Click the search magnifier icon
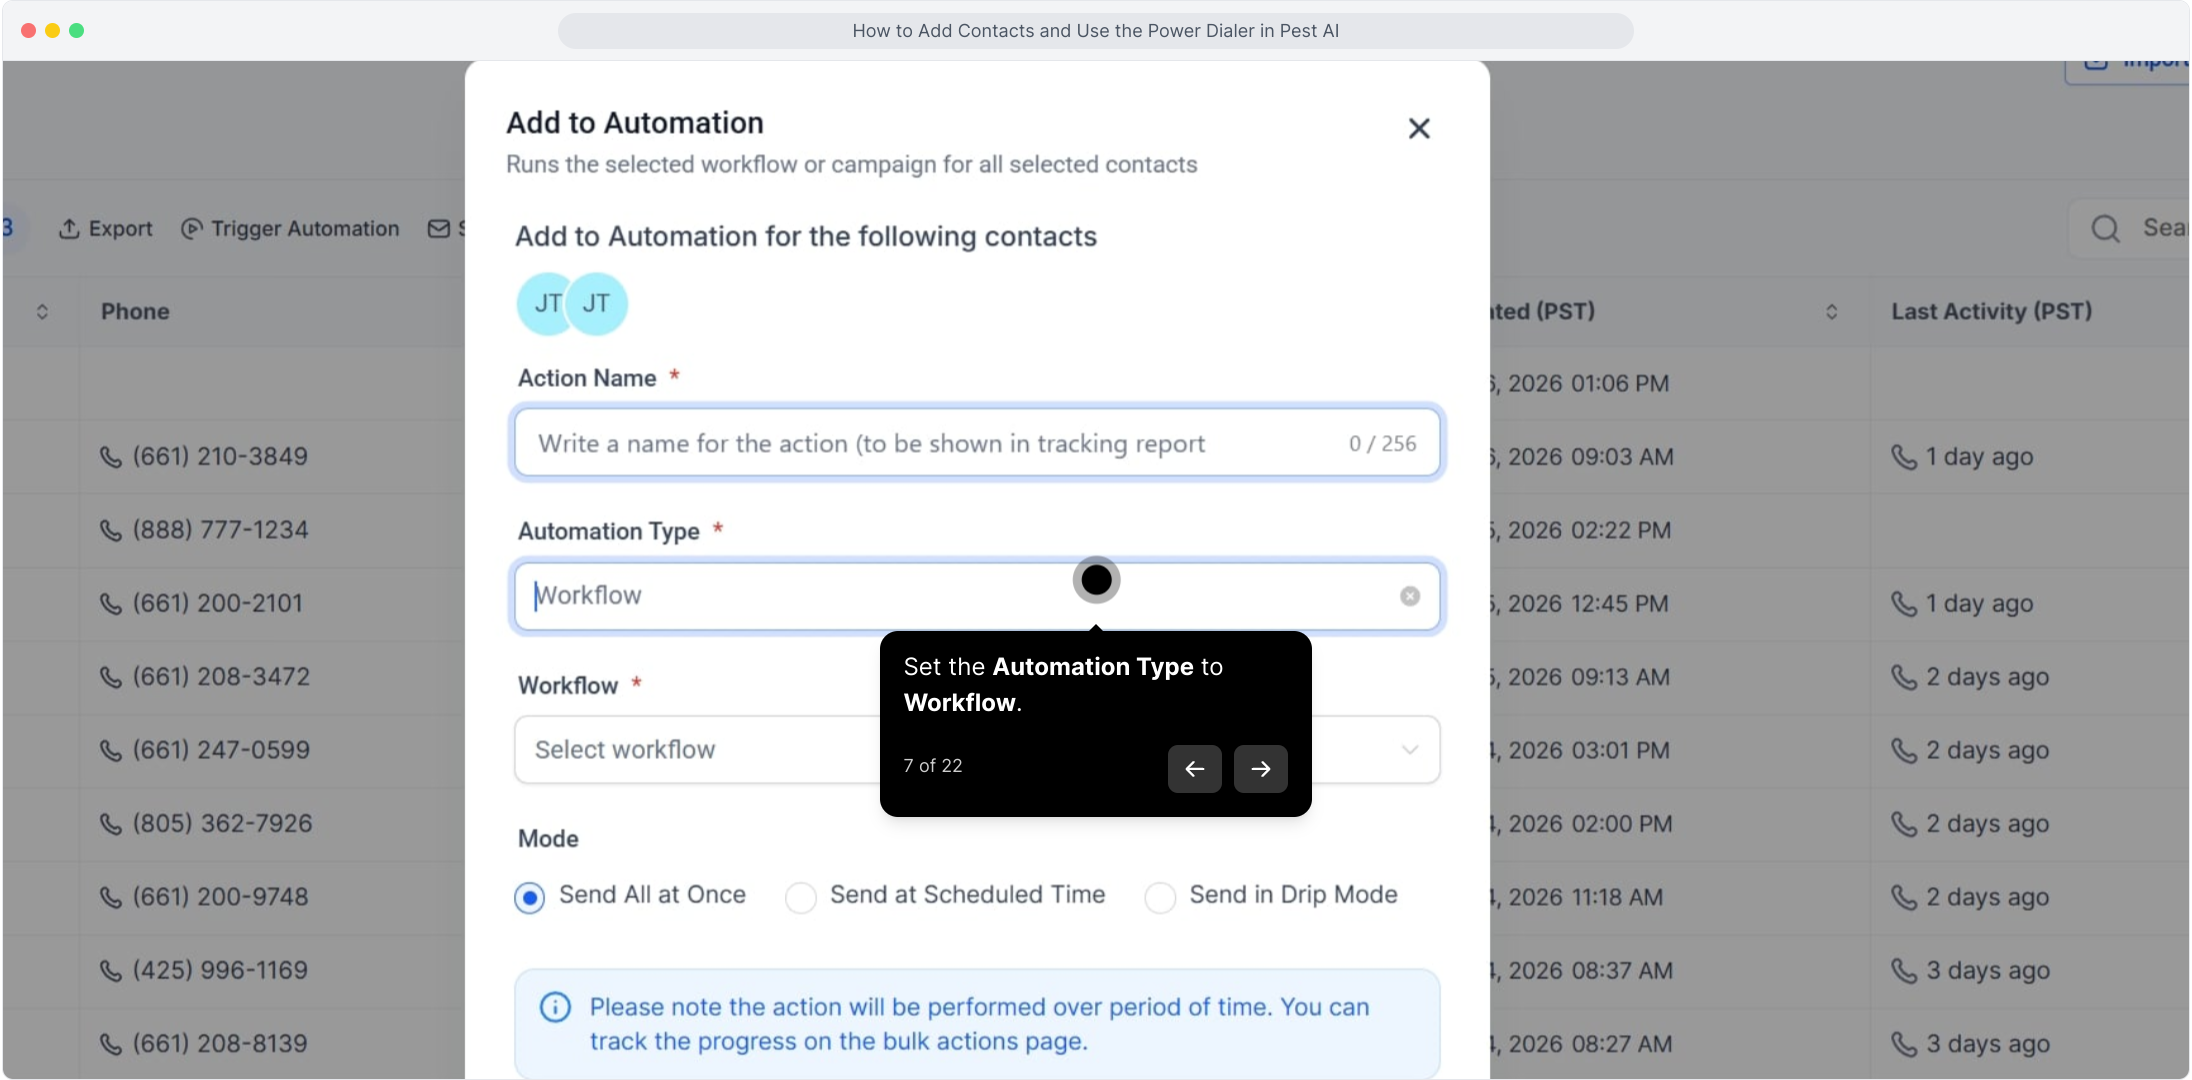The image size is (2192, 1080). click(2105, 229)
